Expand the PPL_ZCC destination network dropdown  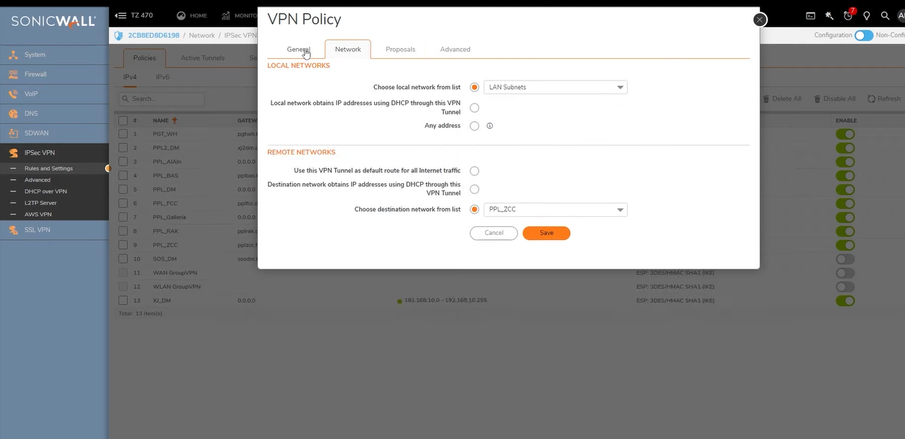point(555,210)
